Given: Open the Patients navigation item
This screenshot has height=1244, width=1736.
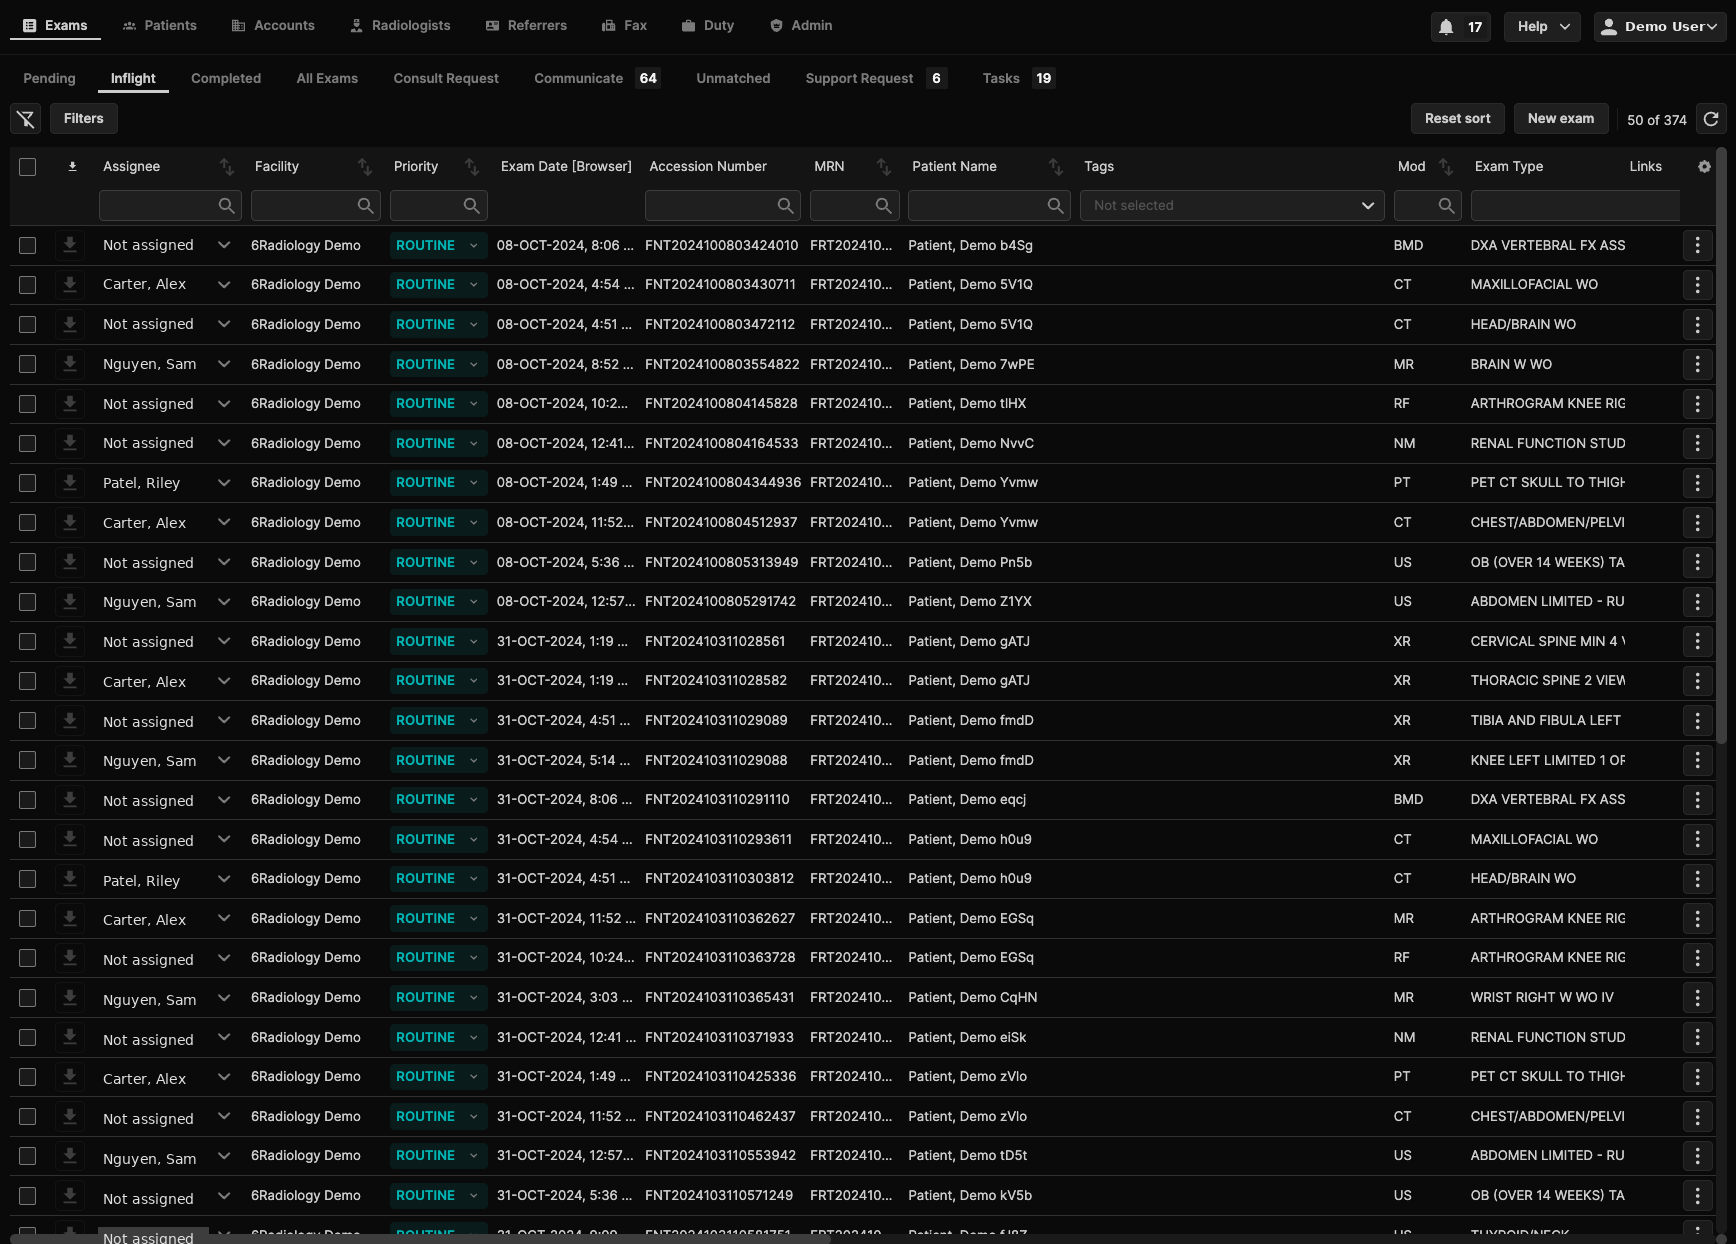Looking at the screenshot, I should 160,26.
